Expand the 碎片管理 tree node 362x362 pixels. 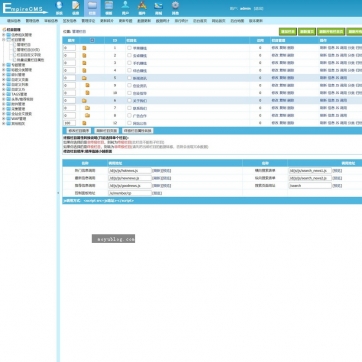[x=4, y=75]
